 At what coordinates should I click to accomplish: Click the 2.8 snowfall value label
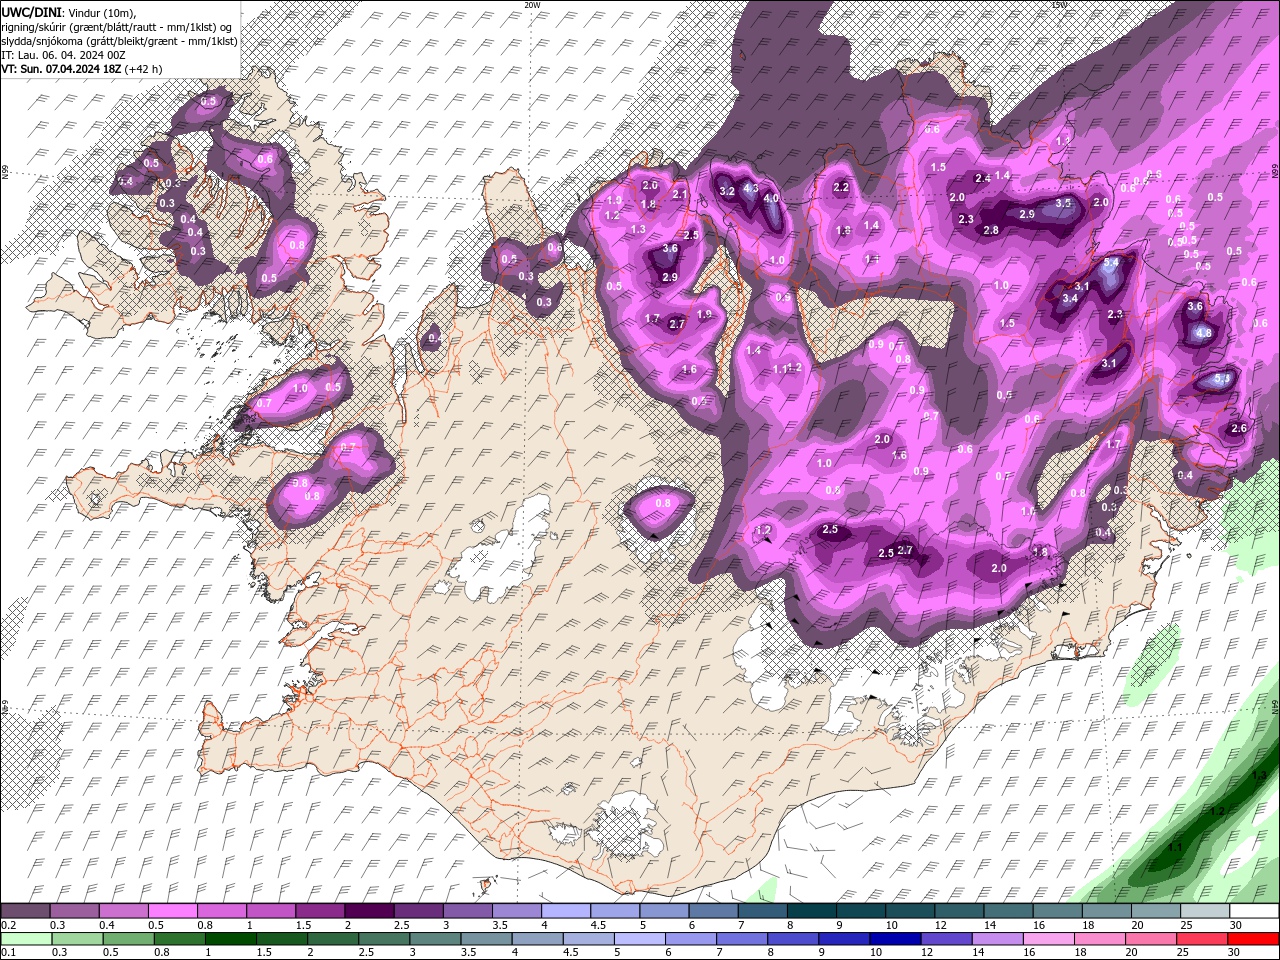click(x=991, y=230)
